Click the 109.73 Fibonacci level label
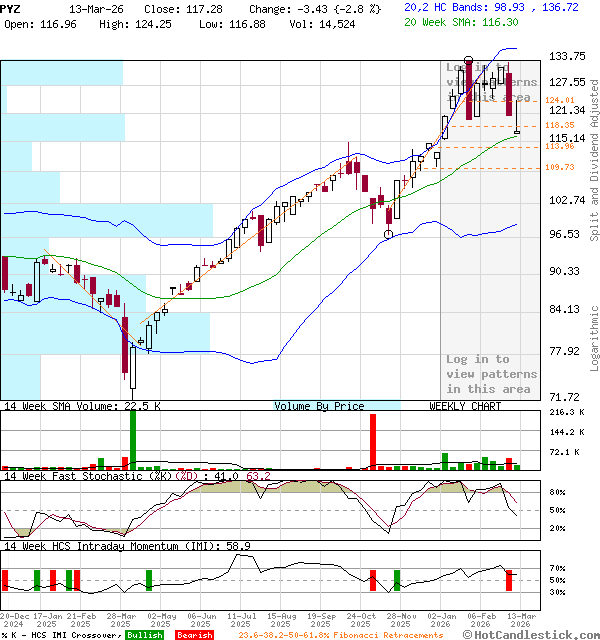The height and width of the screenshot is (640, 600). point(559,168)
